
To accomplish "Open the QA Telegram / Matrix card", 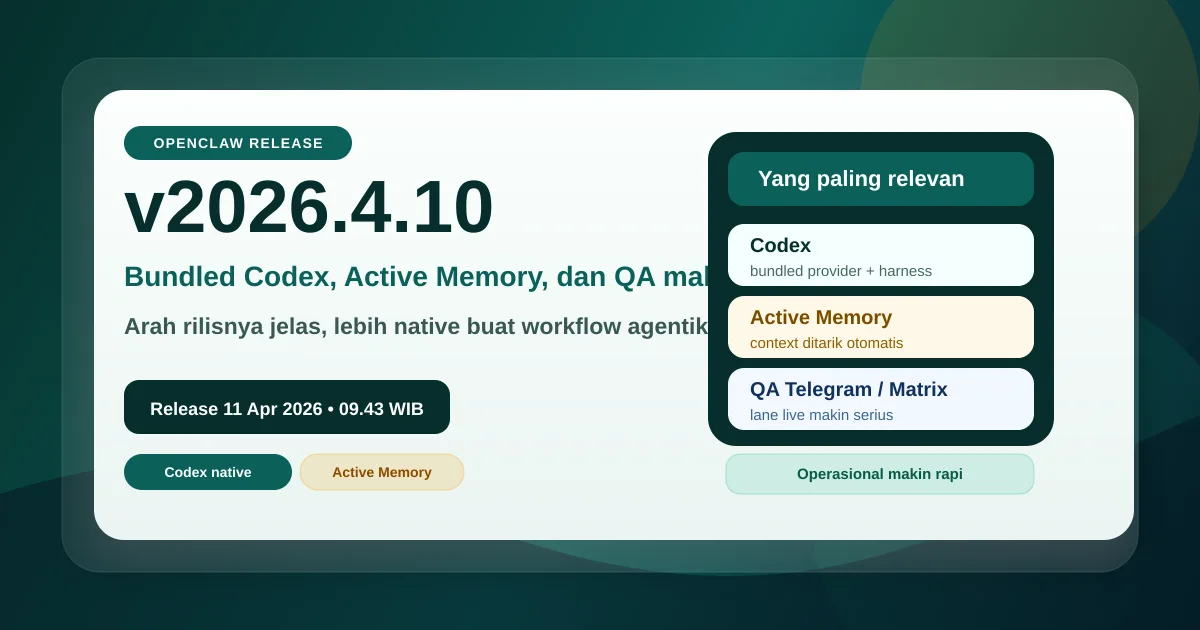I will (880, 398).
